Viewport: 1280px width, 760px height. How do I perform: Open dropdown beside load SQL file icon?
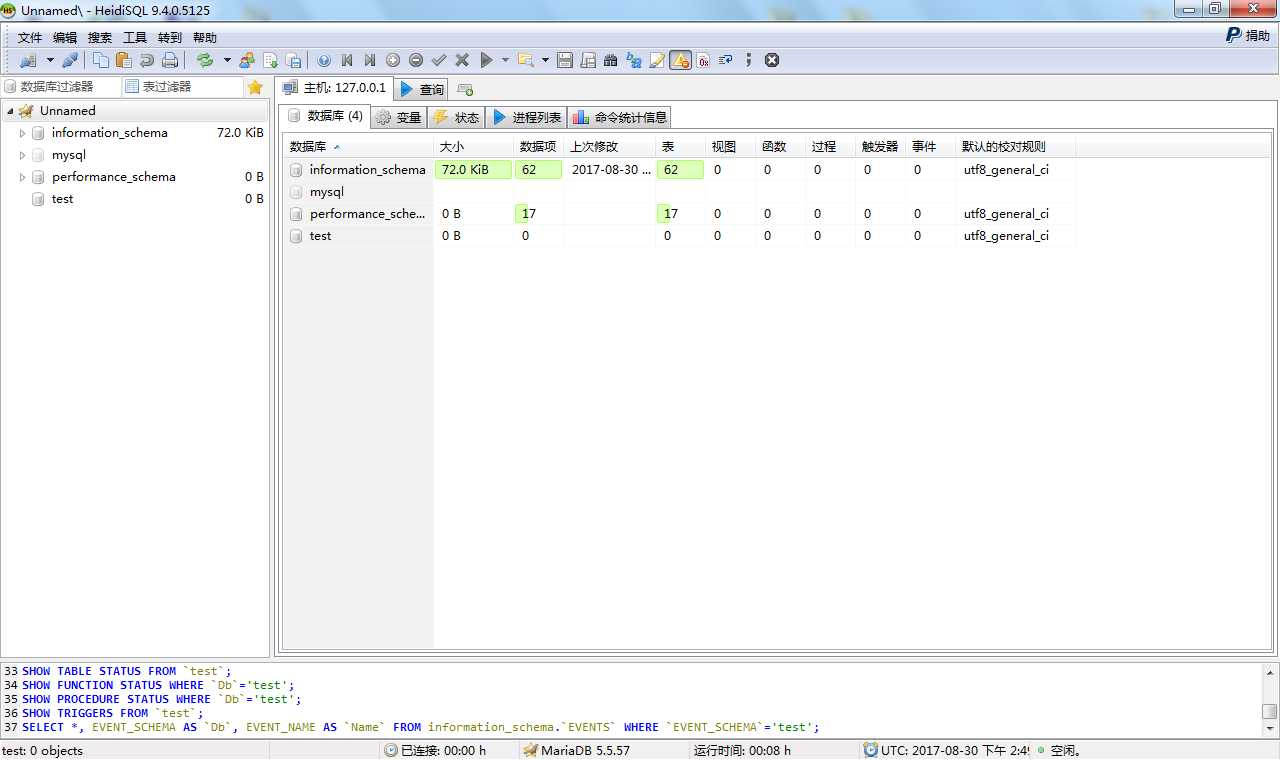click(x=545, y=60)
